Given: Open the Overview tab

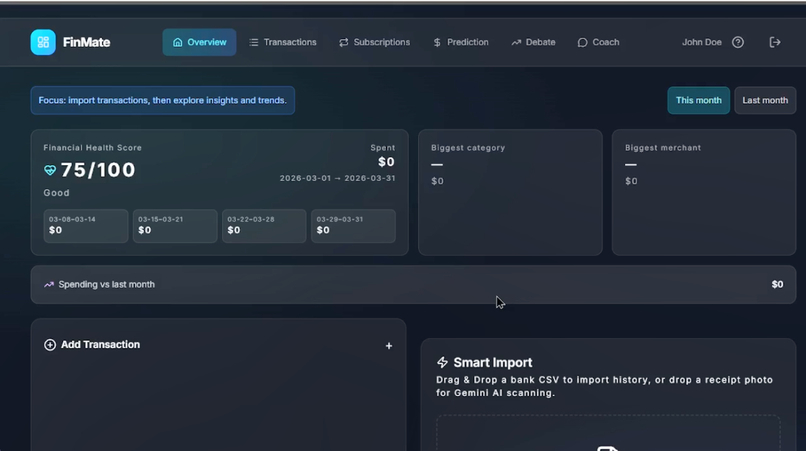Looking at the screenshot, I should pyautogui.click(x=199, y=42).
